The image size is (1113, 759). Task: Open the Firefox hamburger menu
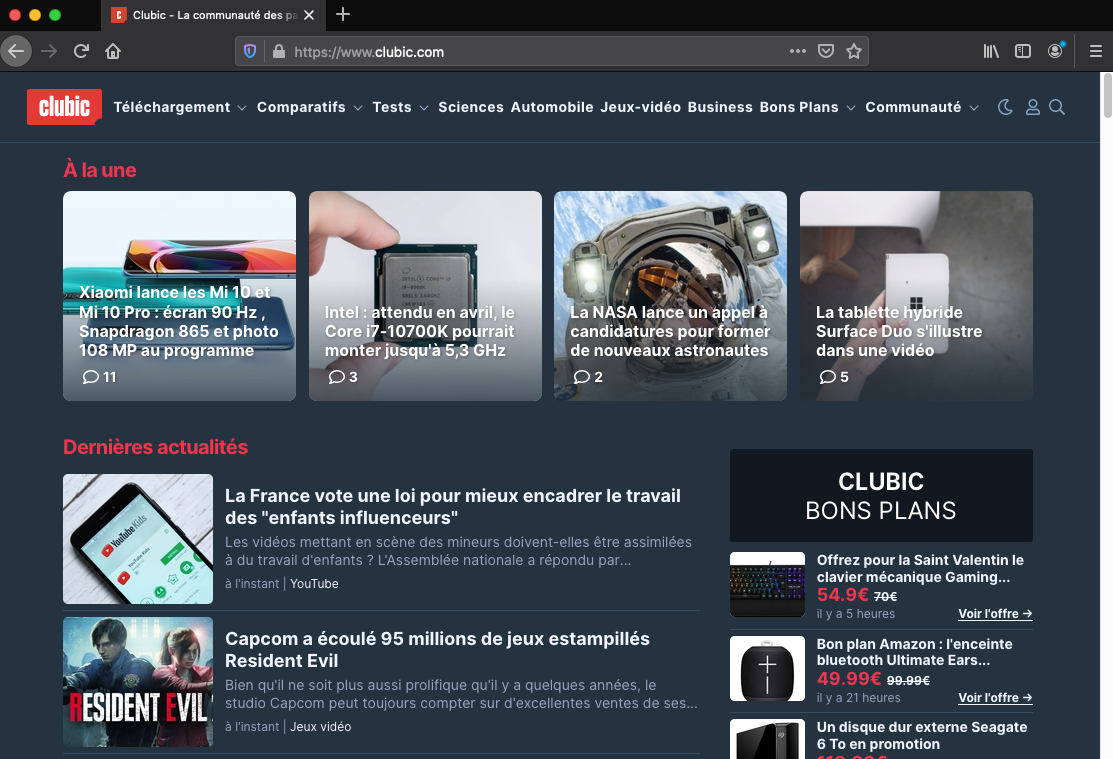(x=1096, y=51)
